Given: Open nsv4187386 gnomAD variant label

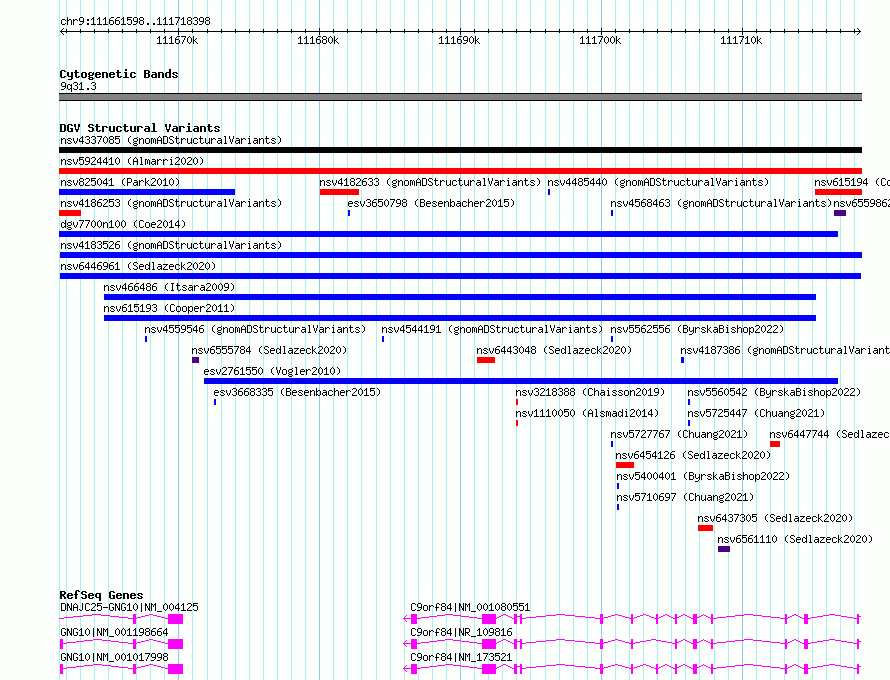Looking at the screenshot, I should pyautogui.click(x=785, y=350).
